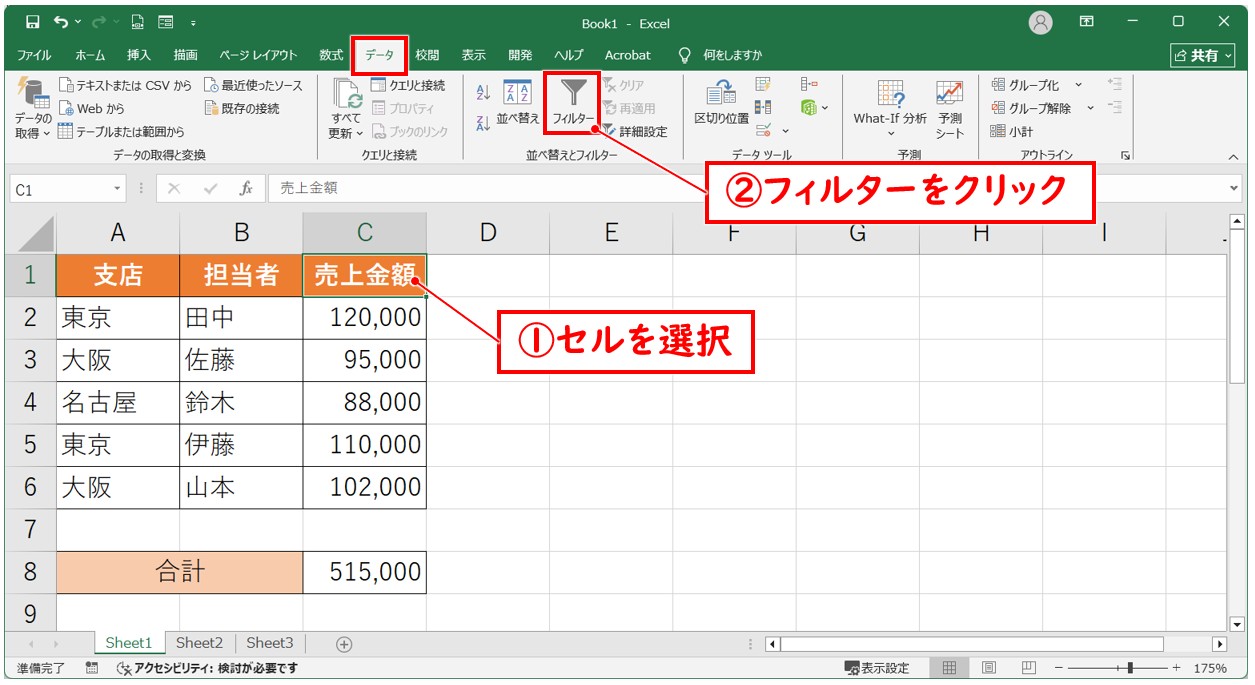Open the 挿入 (Insert) ribbon tab
1255x685 pixels.
139,55
